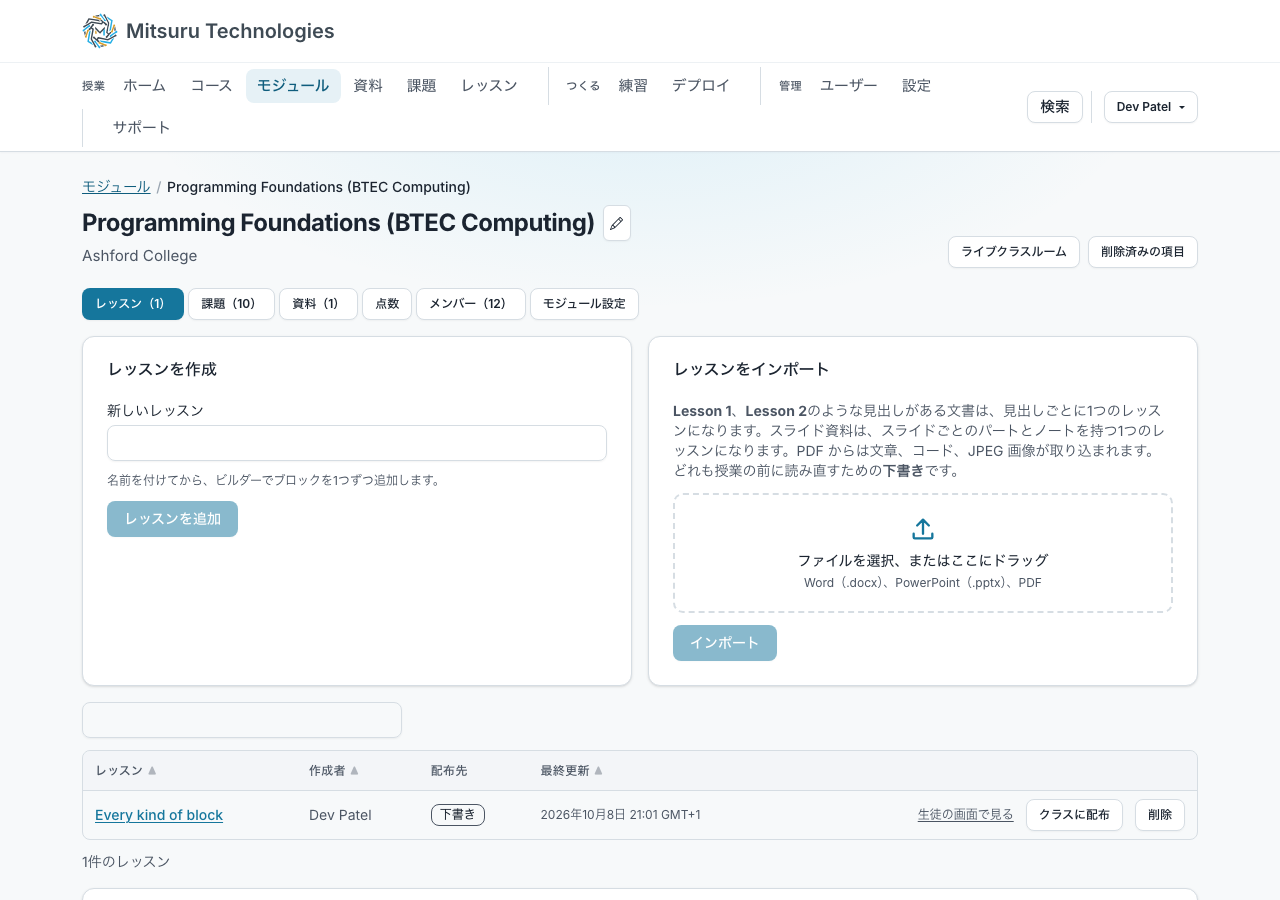The width and height of the screenshot is (1280, 900).
Task: Open the Dev Patel account dropdown
Action: point(1151,107)
